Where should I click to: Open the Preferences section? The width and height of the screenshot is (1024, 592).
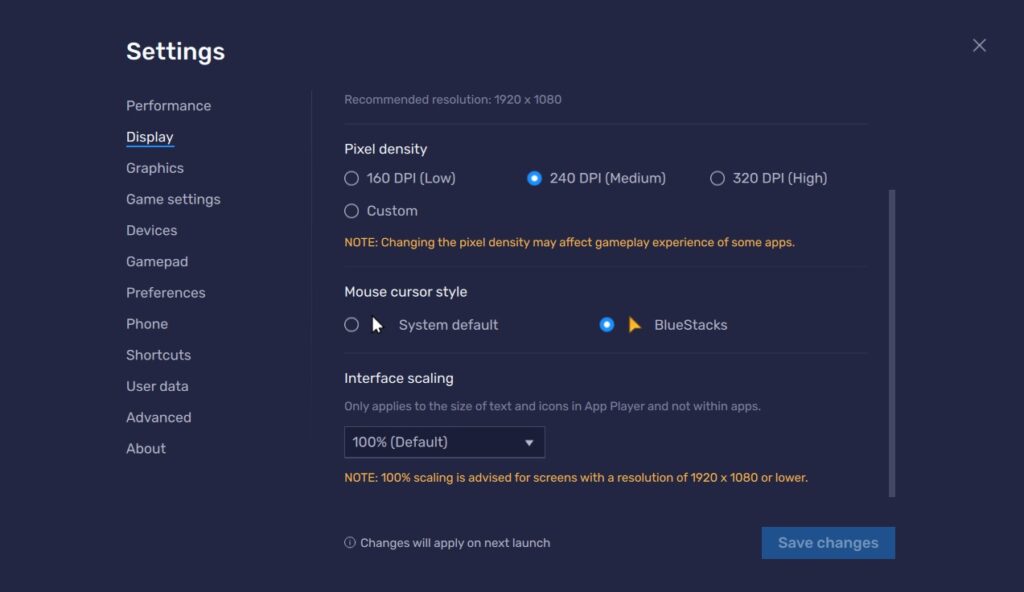(x=165, y=292)
